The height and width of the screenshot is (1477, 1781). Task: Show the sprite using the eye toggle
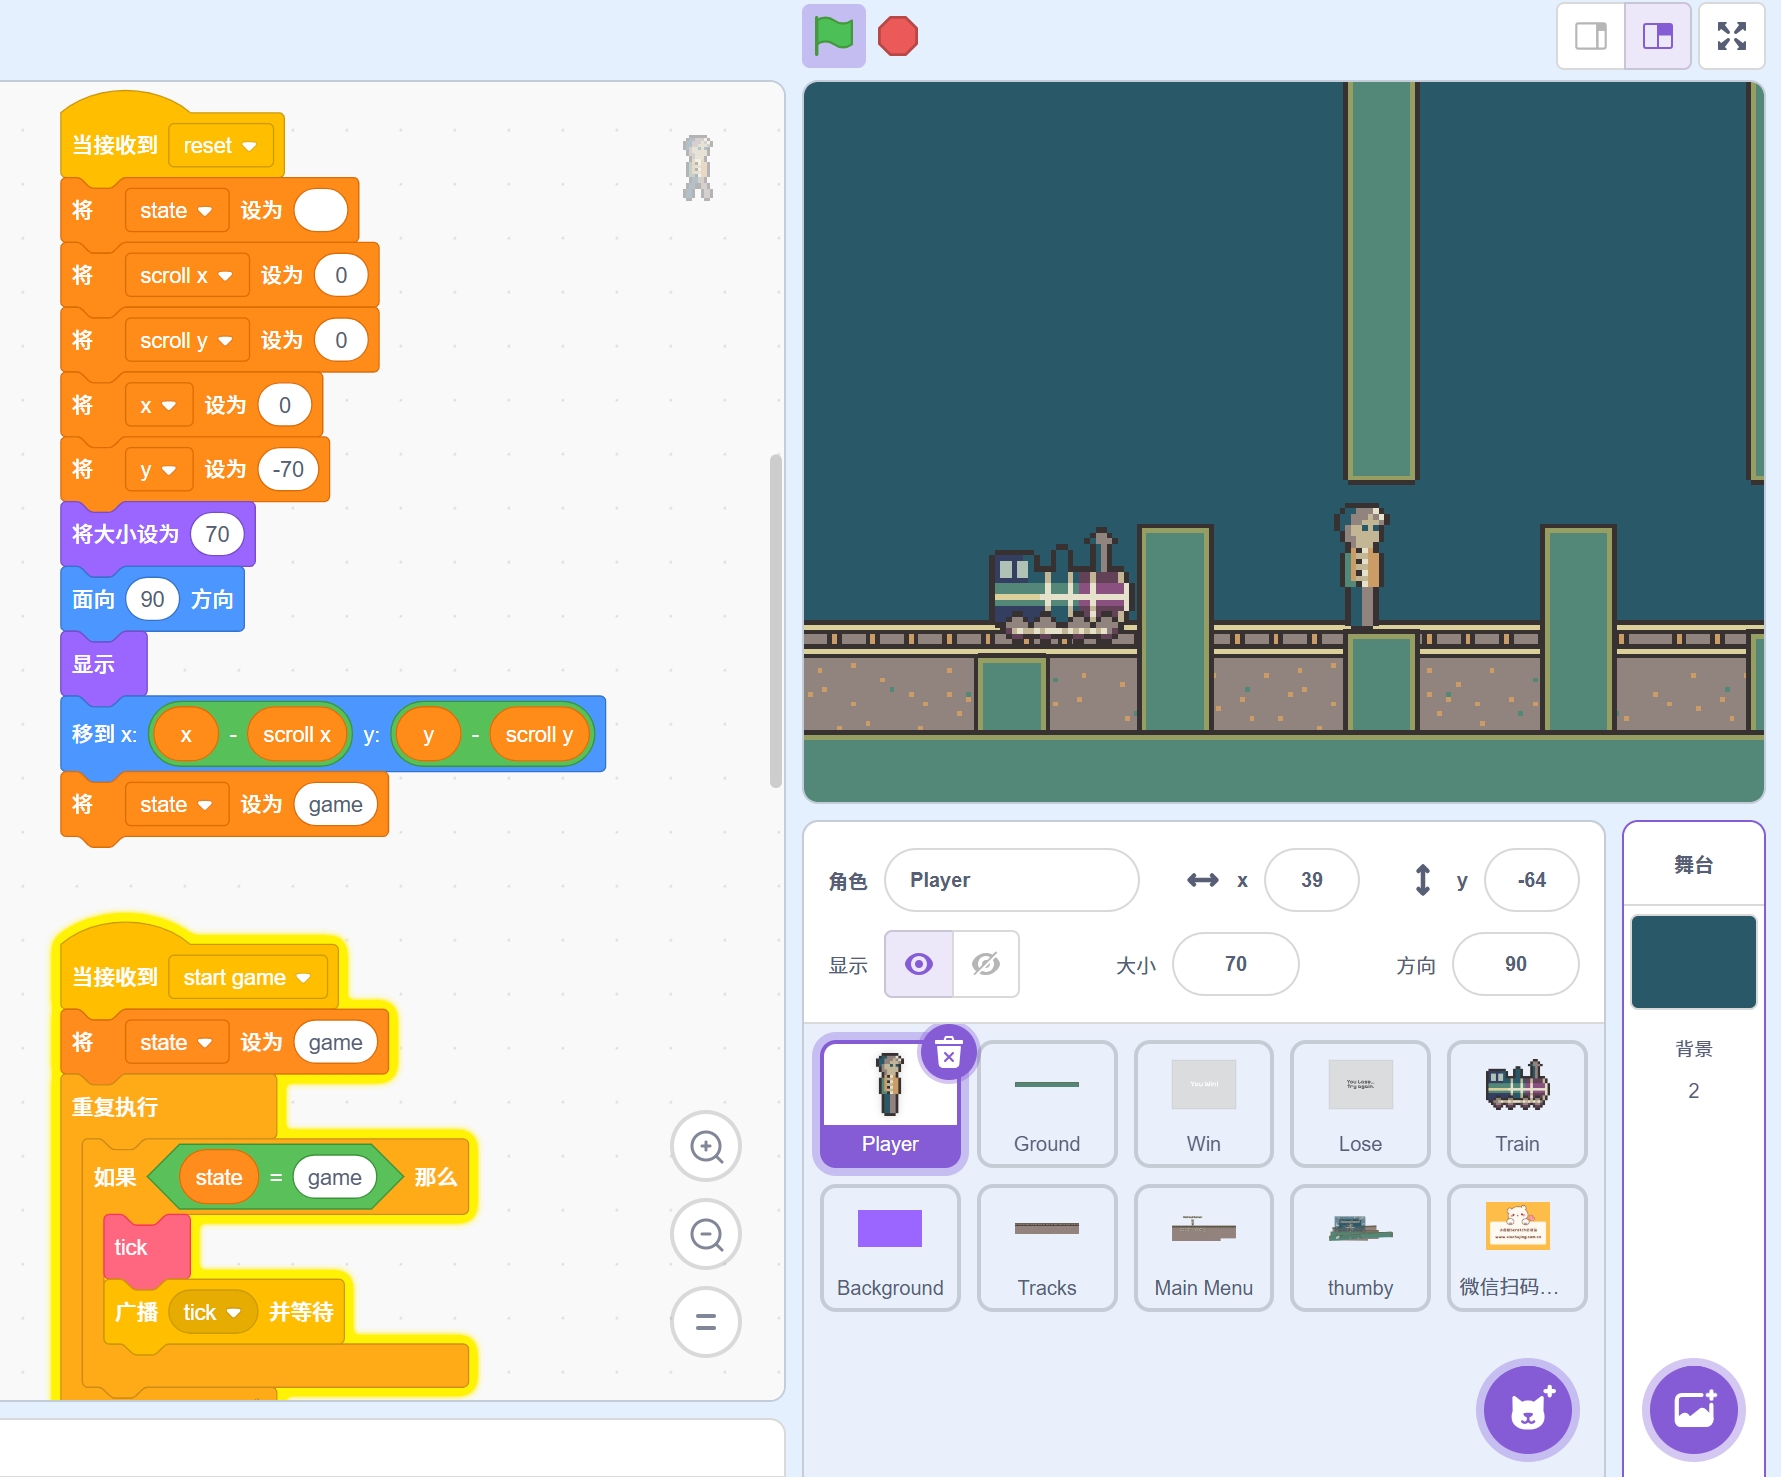coord(919,964)
